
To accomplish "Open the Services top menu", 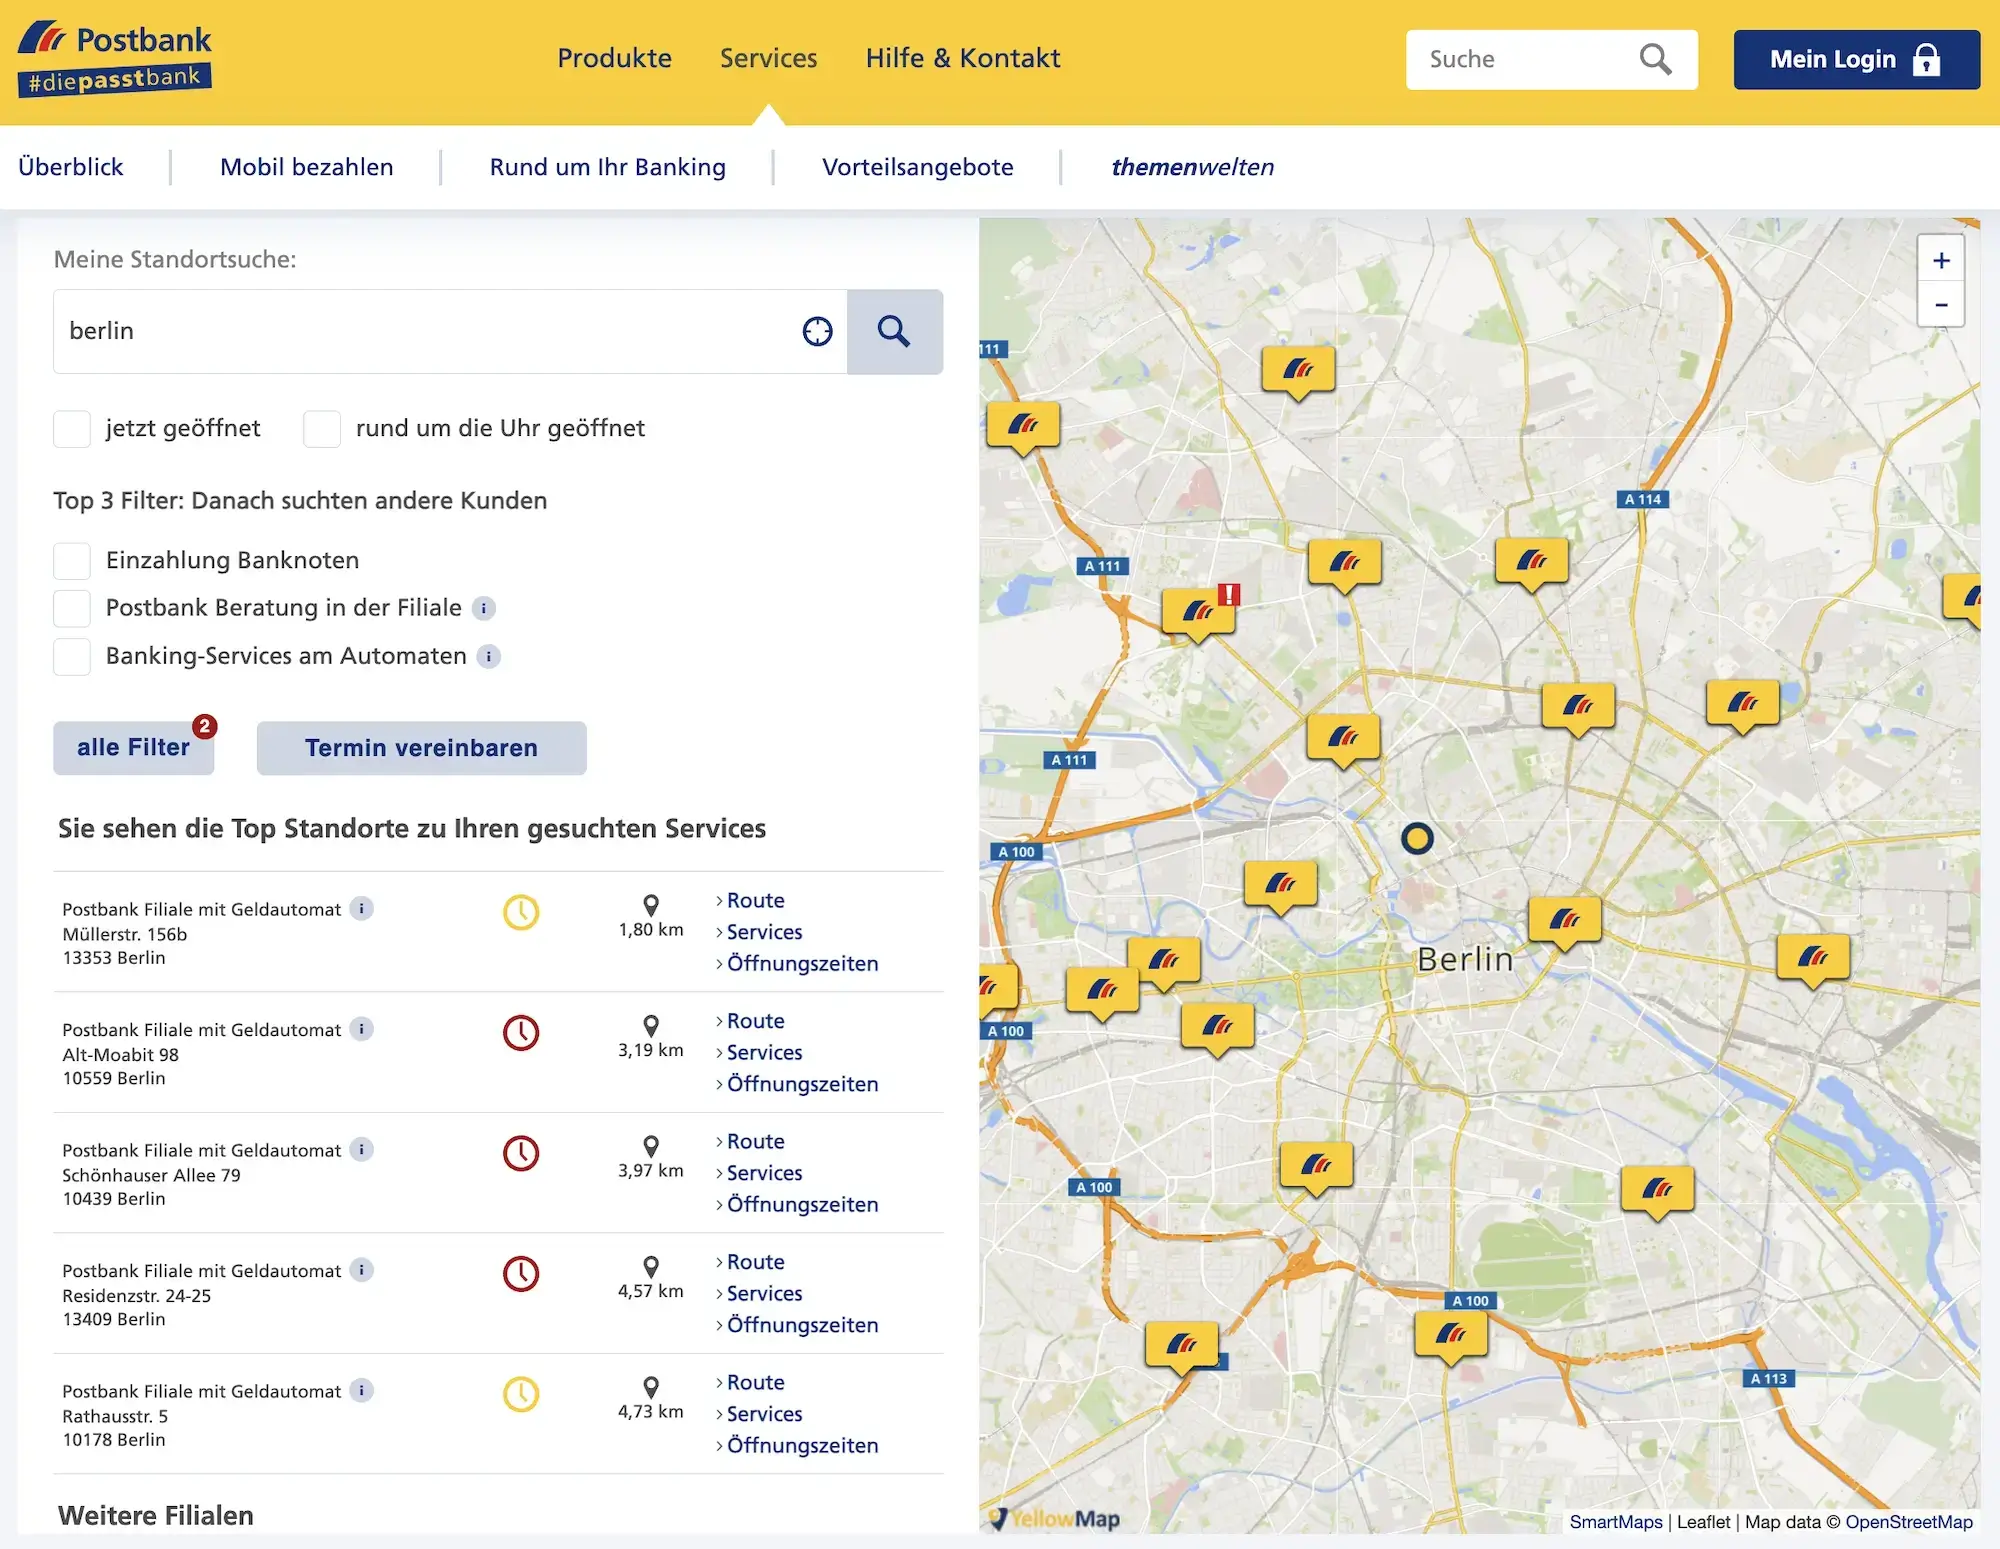I will pyautogui.click(x=768, y=58).
